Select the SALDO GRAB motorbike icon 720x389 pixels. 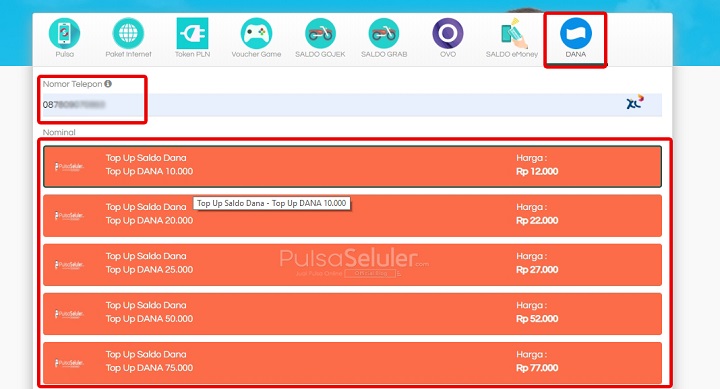pos(384,33)
